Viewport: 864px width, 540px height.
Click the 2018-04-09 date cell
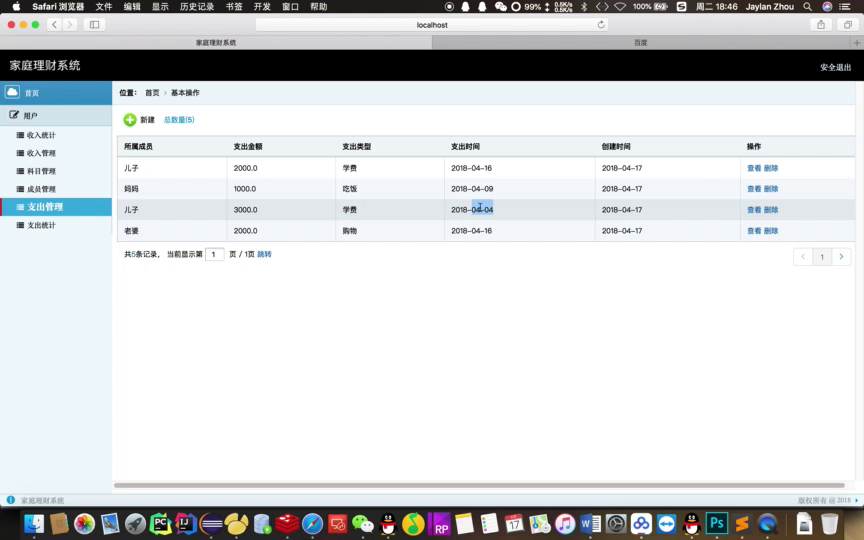tap(472, 189)
